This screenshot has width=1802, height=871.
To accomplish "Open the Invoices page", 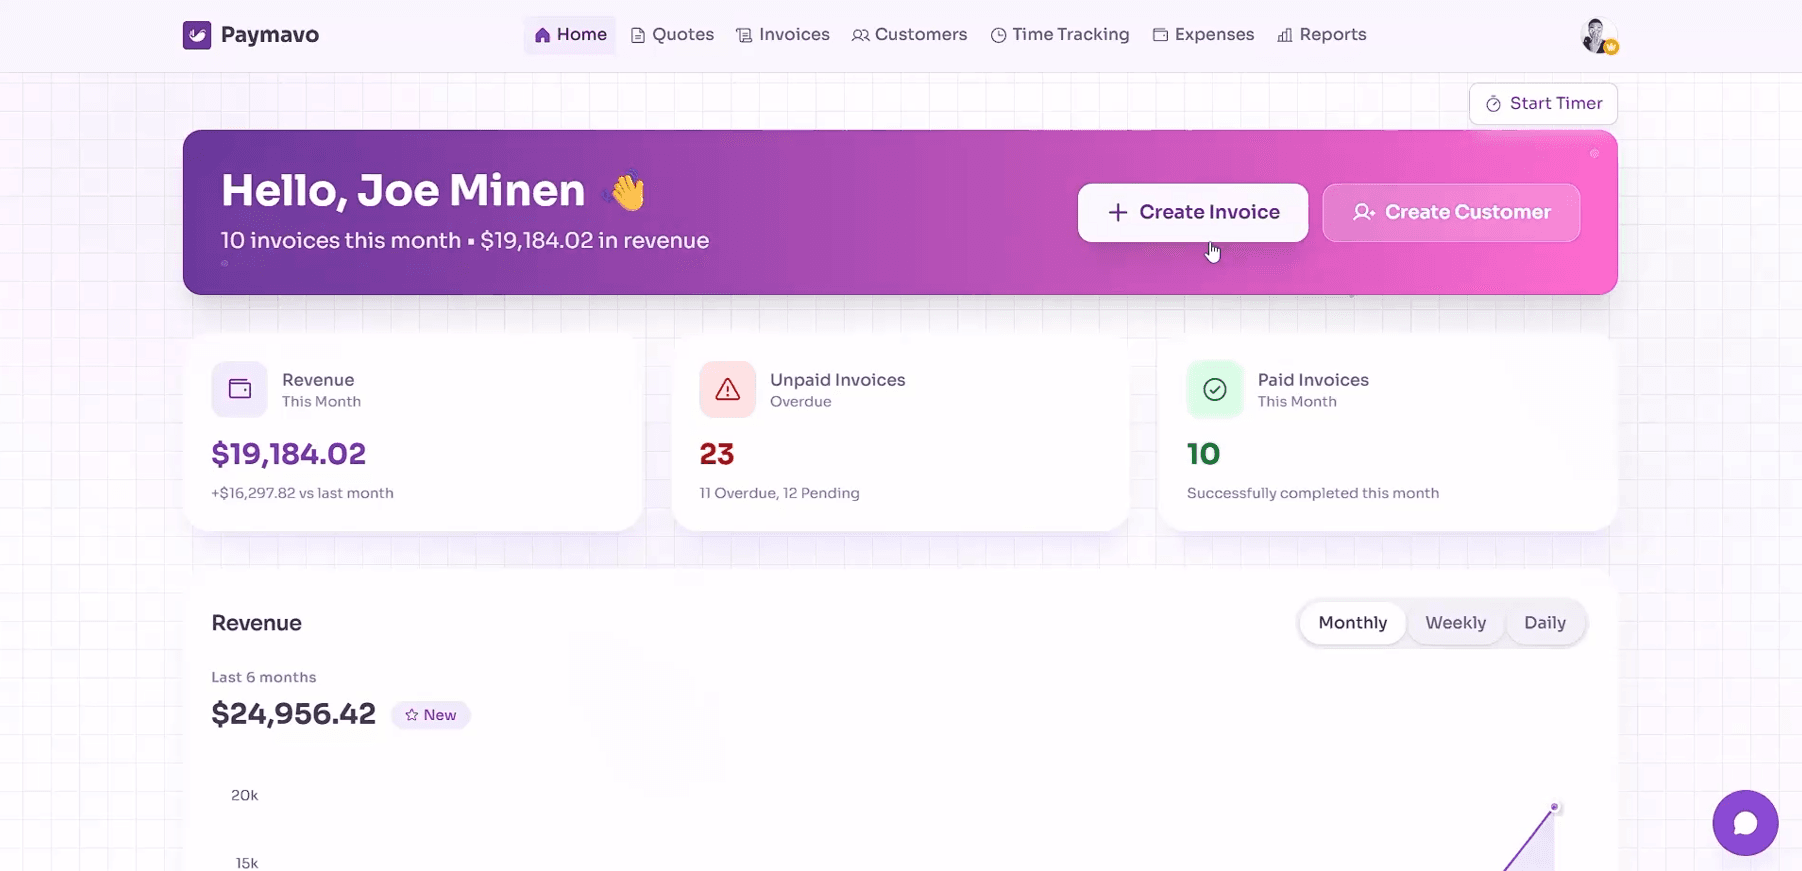I will [783, 35].
